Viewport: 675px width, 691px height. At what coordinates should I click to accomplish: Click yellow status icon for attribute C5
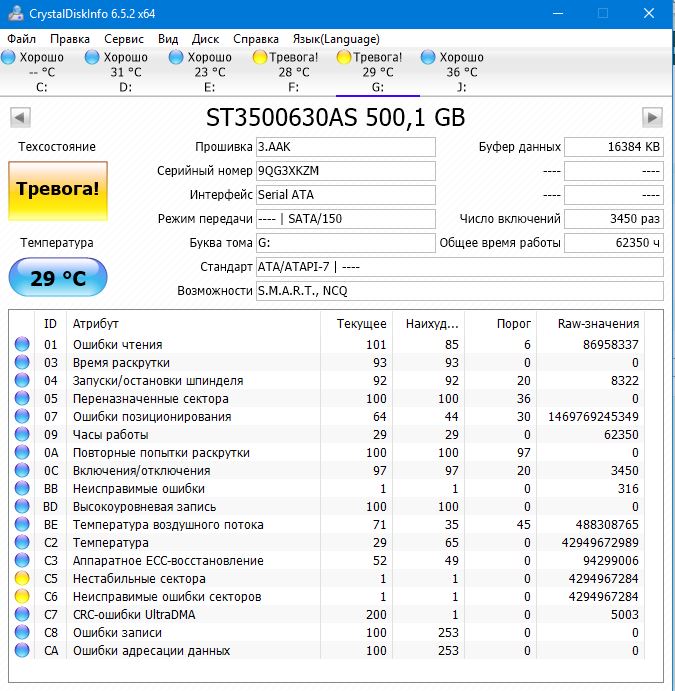22,579
